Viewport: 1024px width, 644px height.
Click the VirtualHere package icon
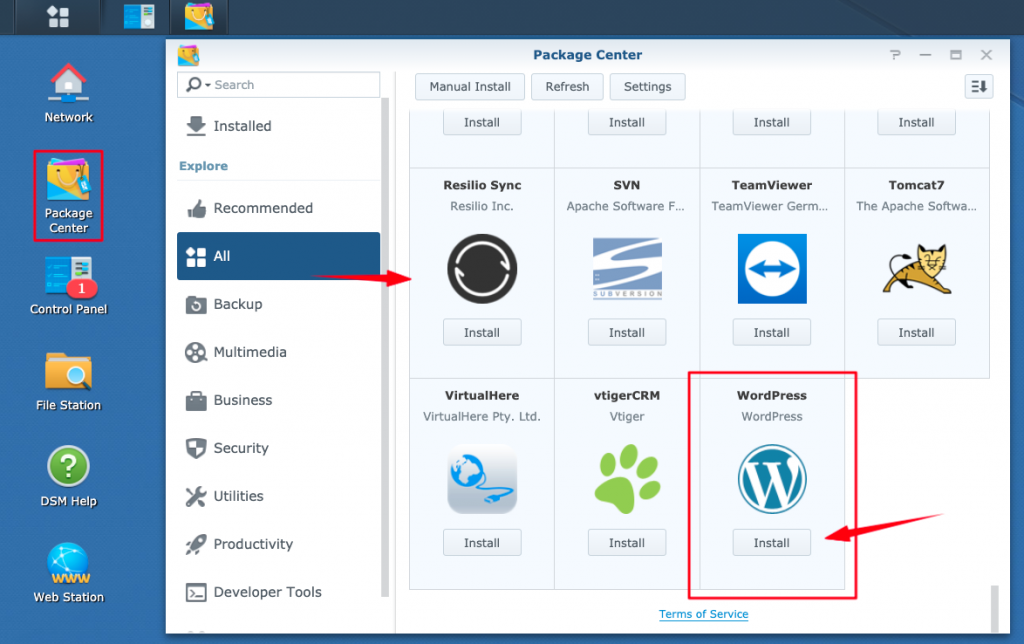[x=482, y=479]
